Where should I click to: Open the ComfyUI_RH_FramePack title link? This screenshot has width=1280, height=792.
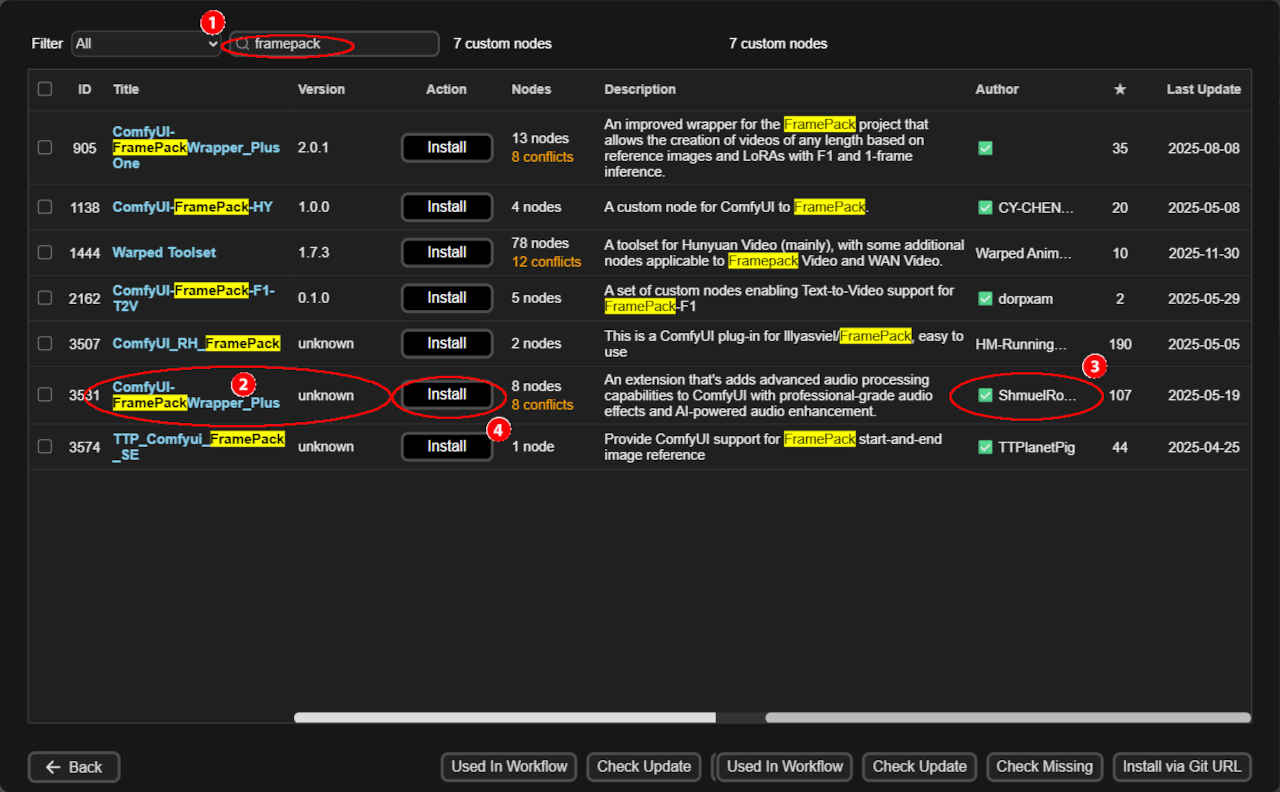tap(196, 343)
